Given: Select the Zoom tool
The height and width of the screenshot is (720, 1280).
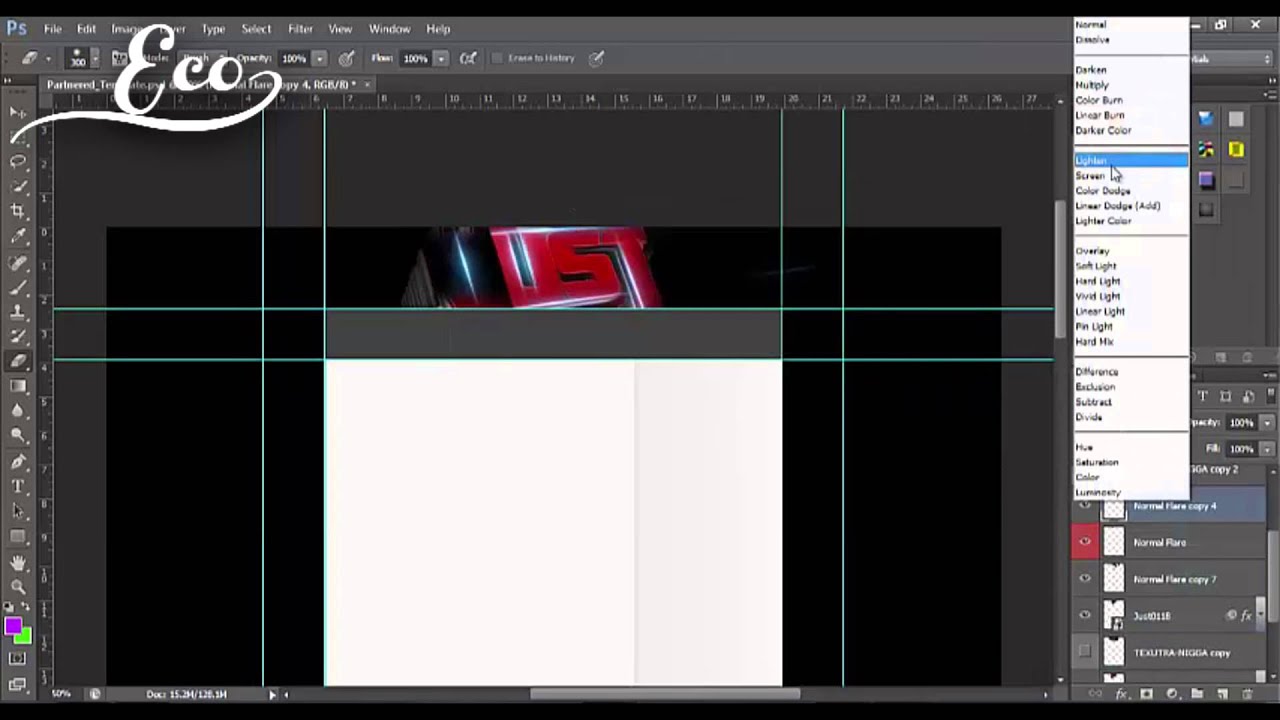Looking at the screenshot, I should coord(18,588).
